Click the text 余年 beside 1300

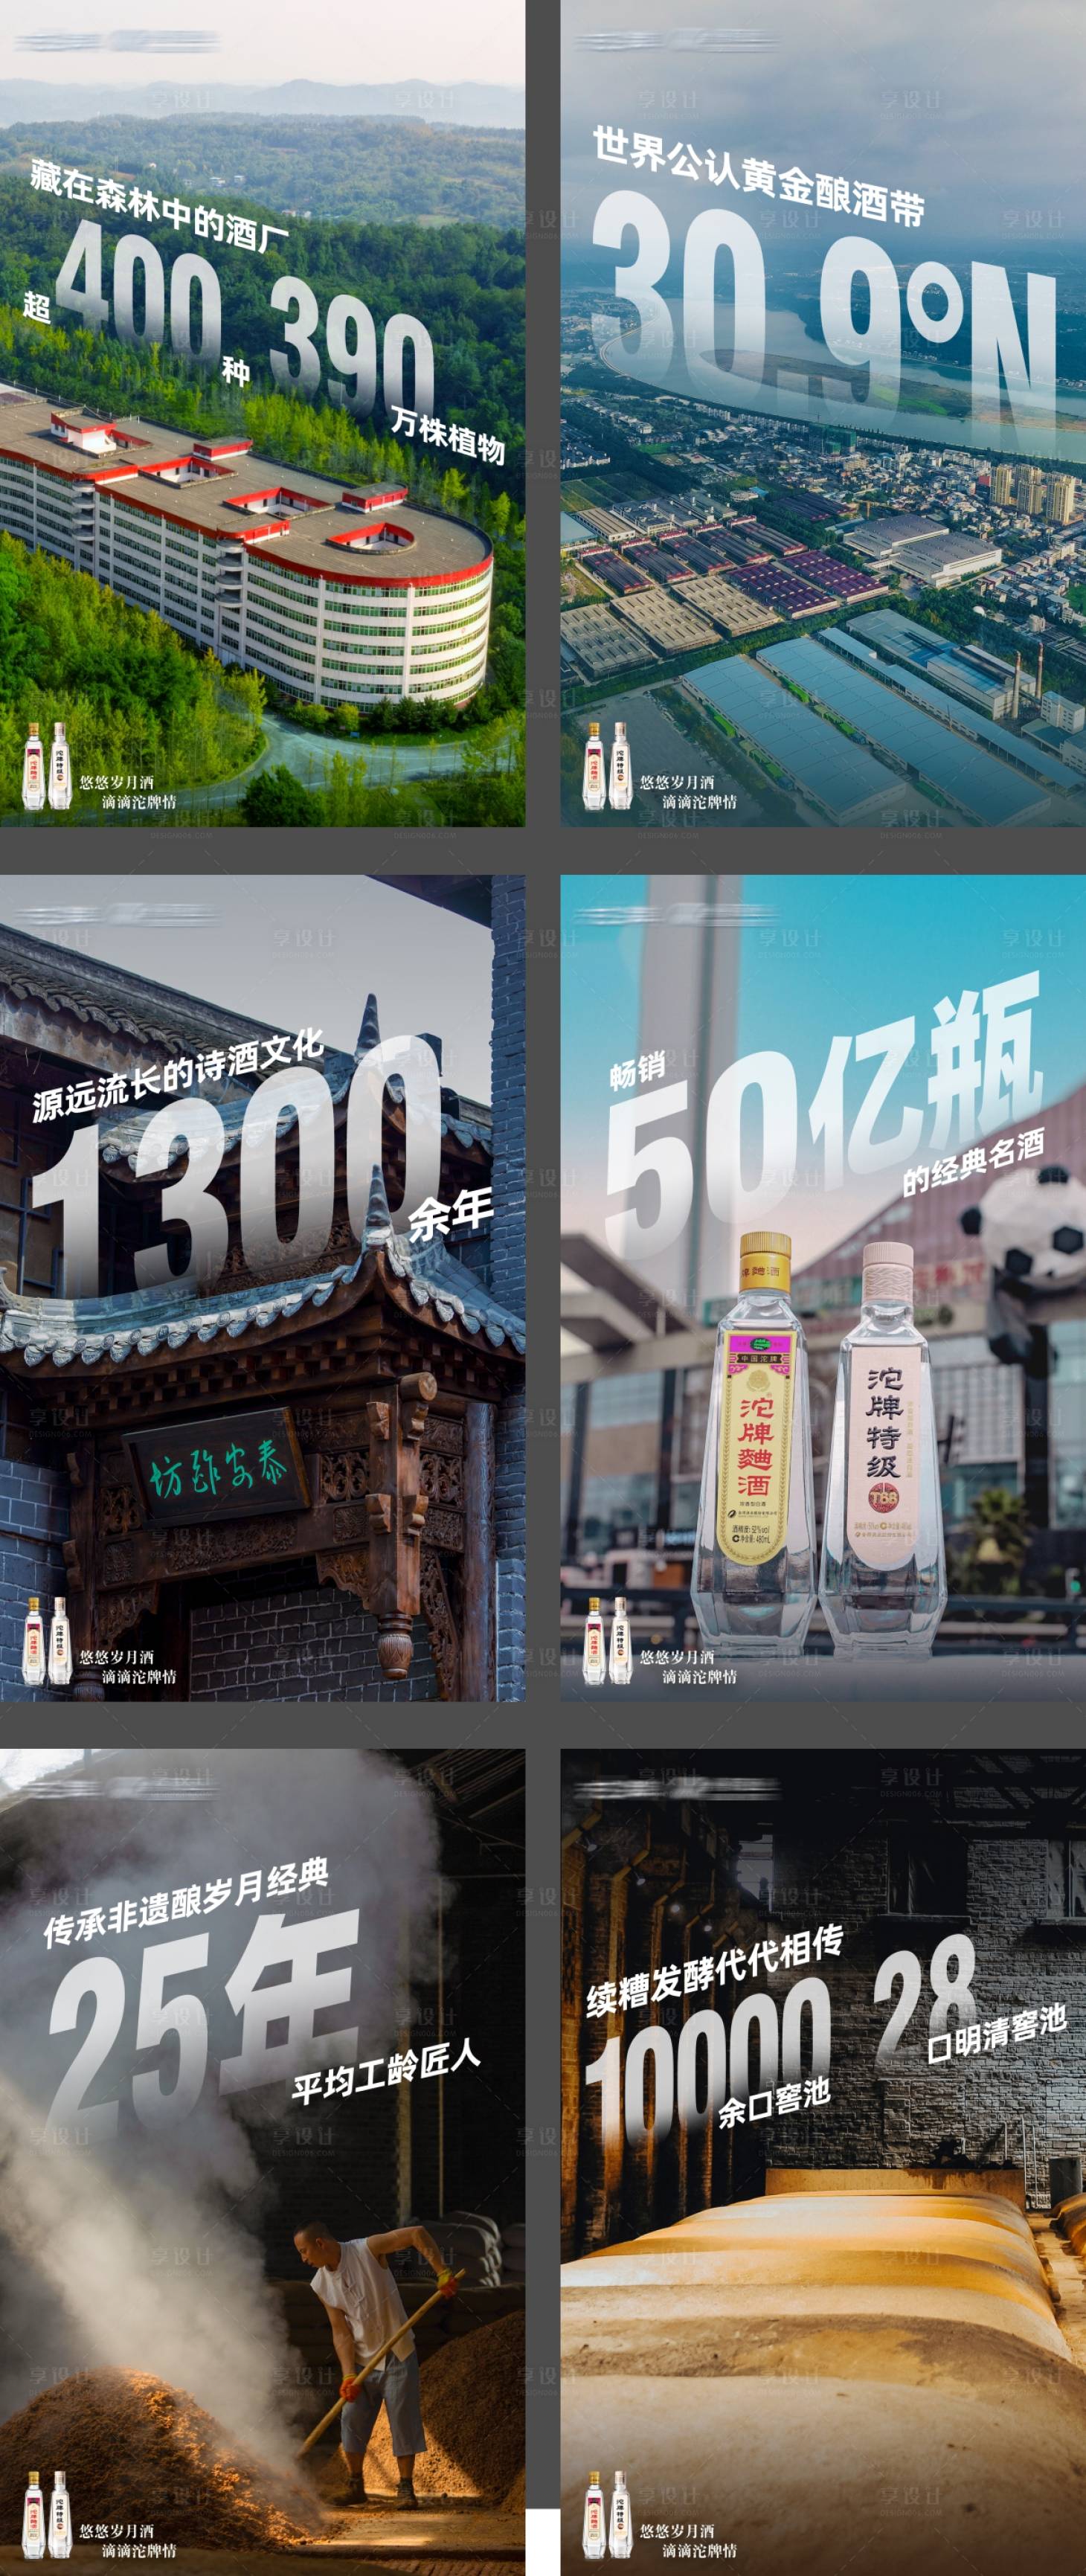pos(450,1213)
